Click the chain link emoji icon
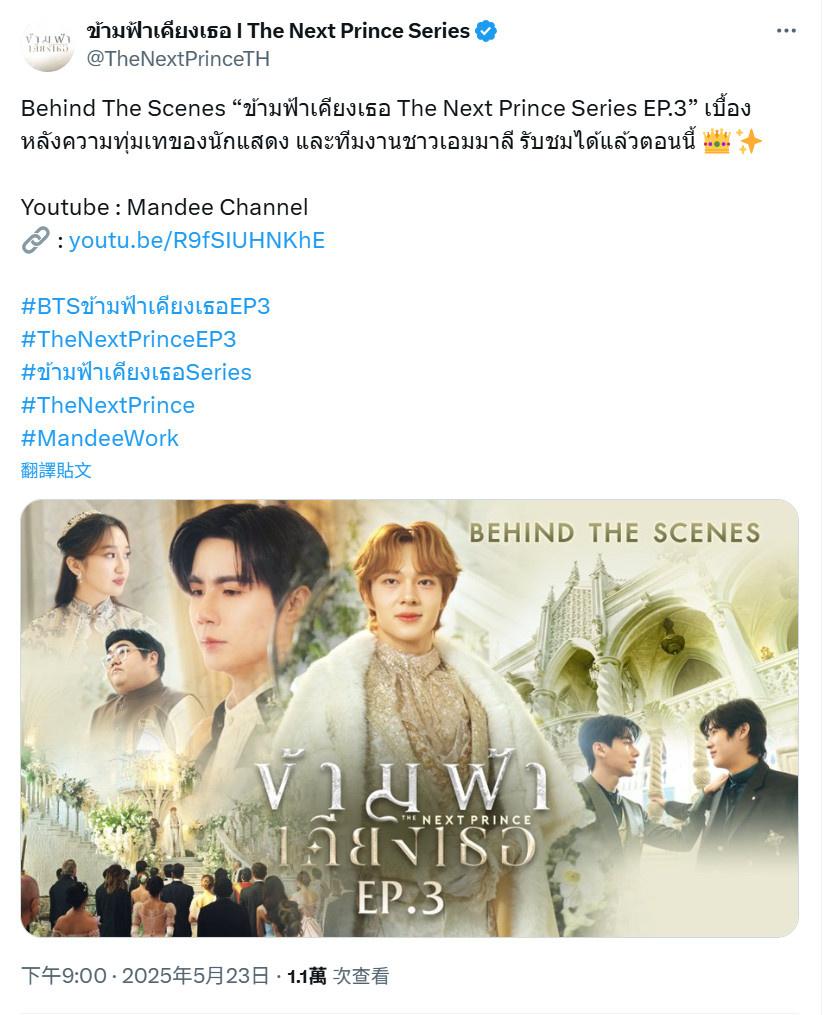The width and height of the screenshot is (830, 1015). (36, 240)
